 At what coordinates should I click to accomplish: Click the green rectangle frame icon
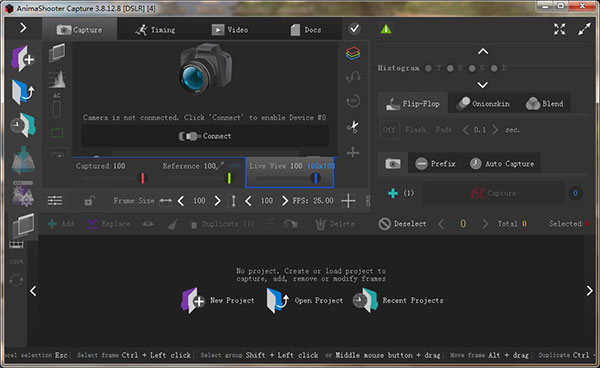click(x=57, y=133)
